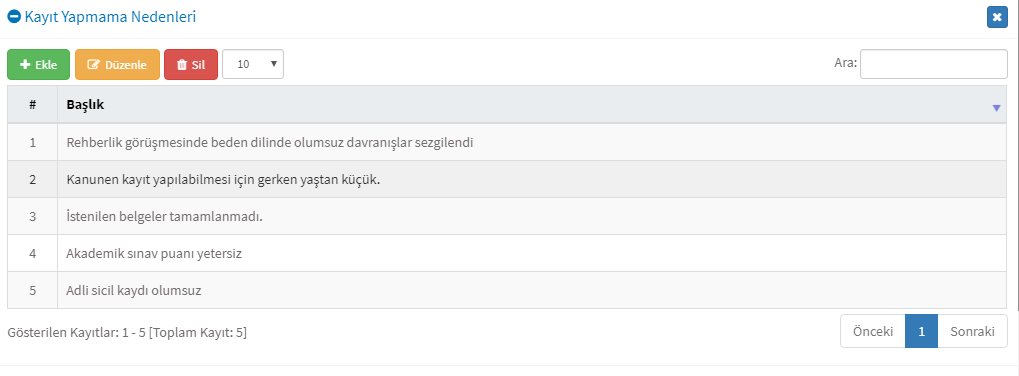Focus the Ara search field
The height and width of the screenshot is (376, 1019).
point(934,64)
